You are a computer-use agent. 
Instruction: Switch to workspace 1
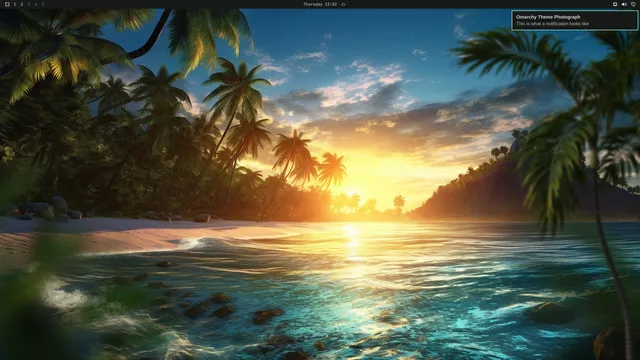pos(15,4)
